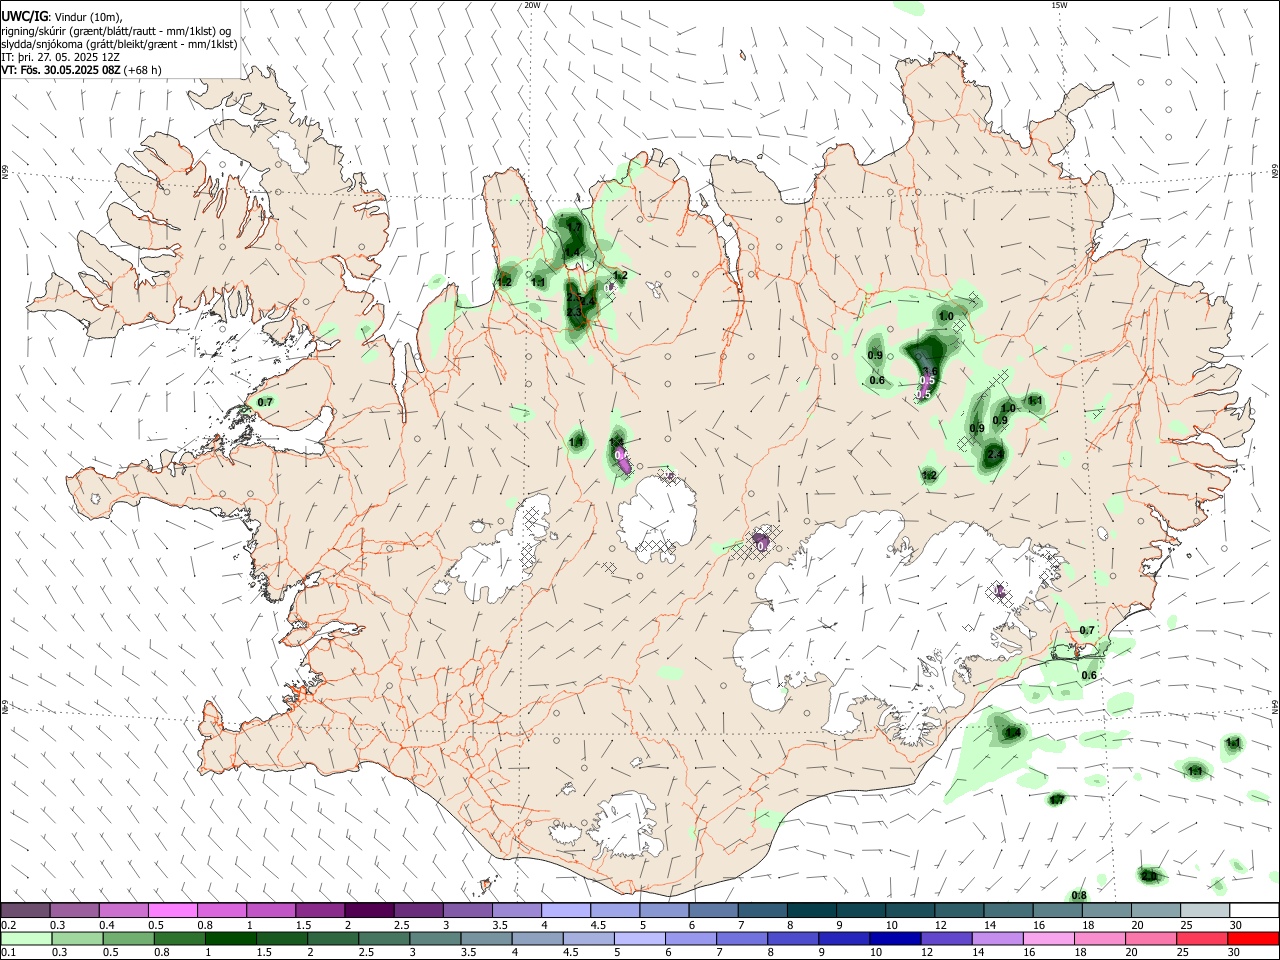Click the snow scale swatch labeled 0.4
This screenshot has width=1280, height=960.
point(123,910)
